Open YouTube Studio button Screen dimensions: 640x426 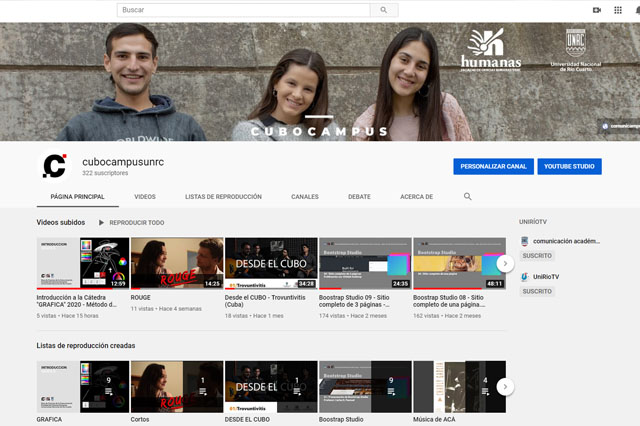(569, 166)
